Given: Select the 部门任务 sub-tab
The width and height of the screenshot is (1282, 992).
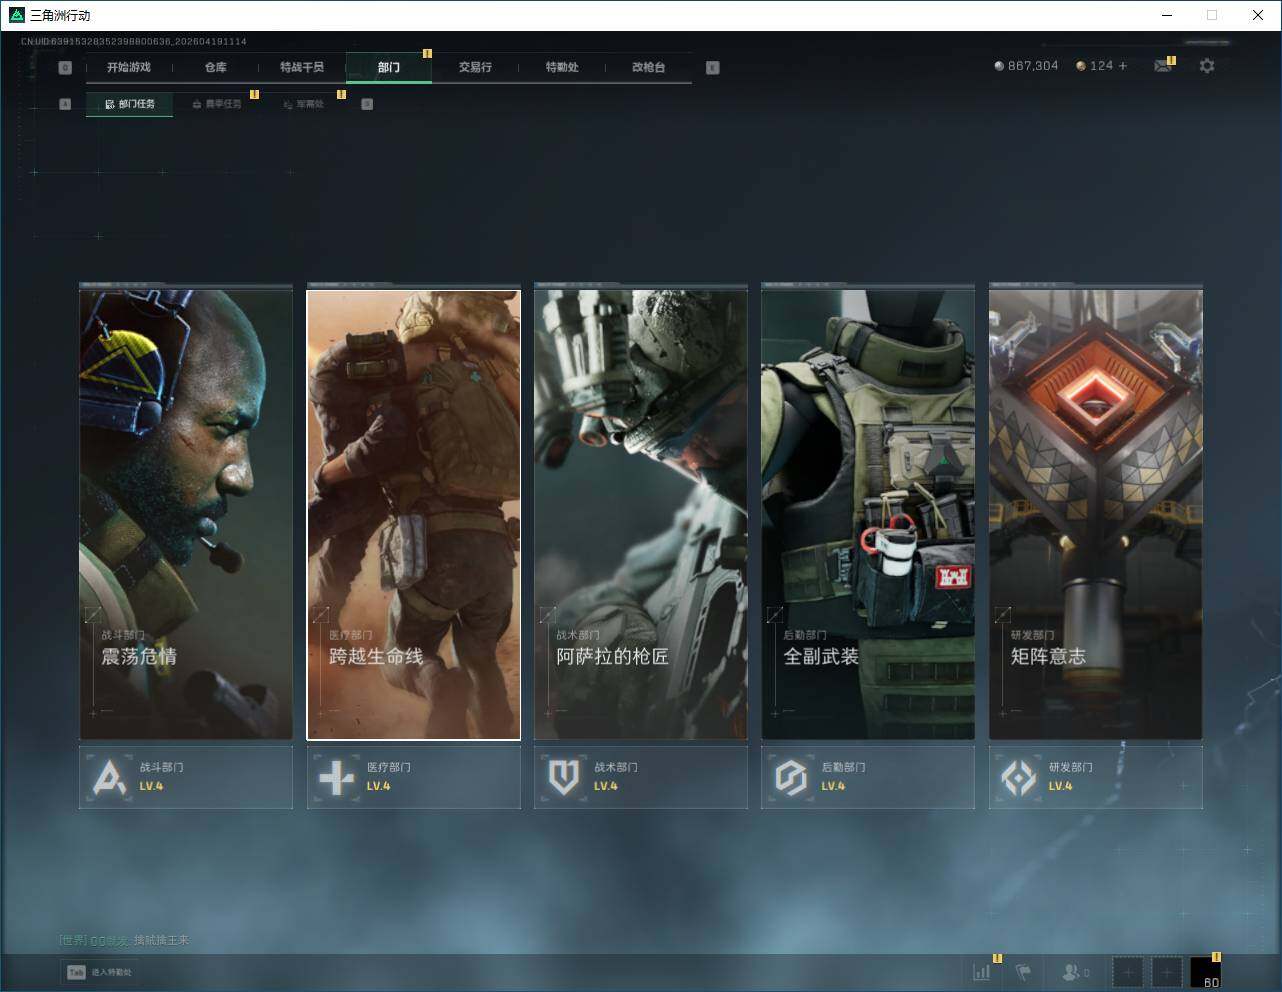Looking at the screenshot, I should 129,104.
